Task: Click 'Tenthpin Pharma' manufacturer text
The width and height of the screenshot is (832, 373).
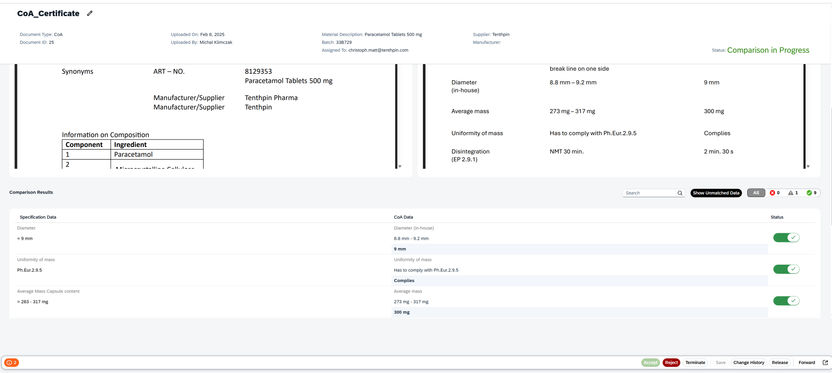Action: click(x=271, y=98)
